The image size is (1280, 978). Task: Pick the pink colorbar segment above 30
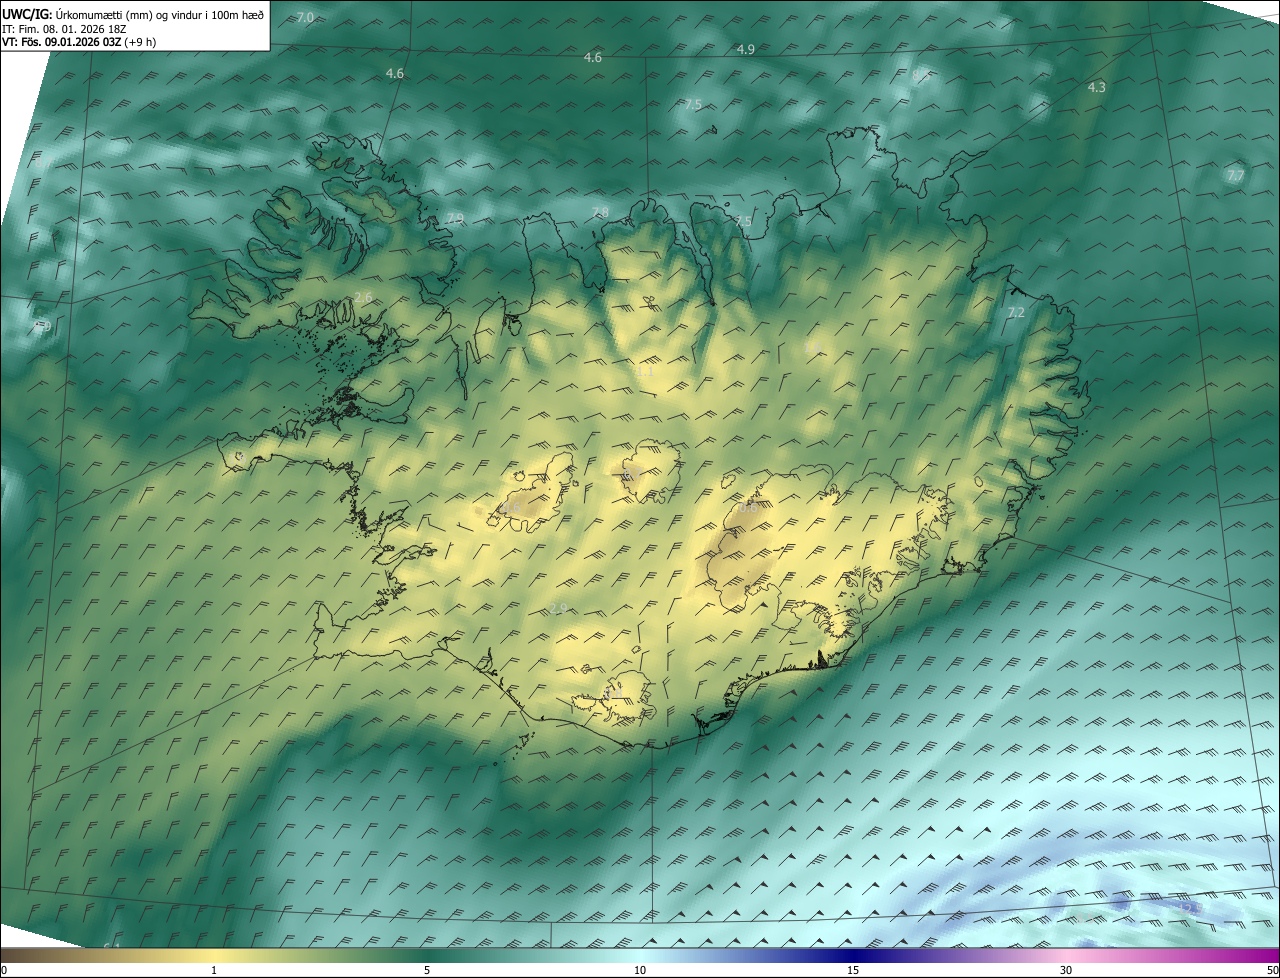click(x=1066, y=955)
